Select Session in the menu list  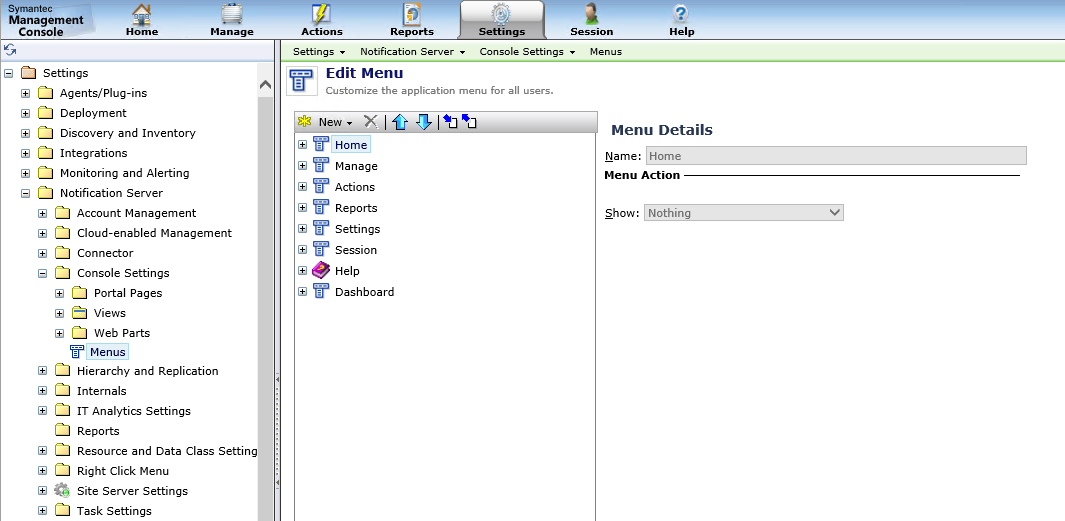[356, 250]
